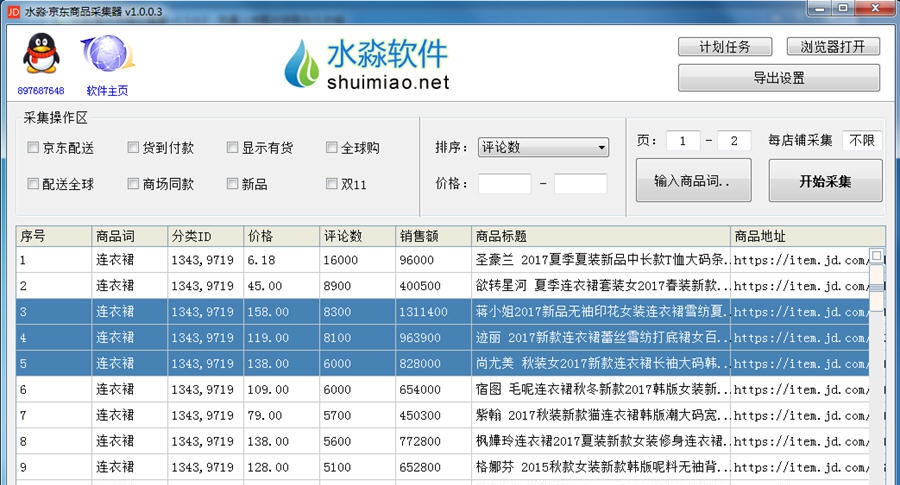Viewport: 900px width, 485px height.
Task: Check the 显示有货 option
Action: pyautogui.click(x=232, y=148)
